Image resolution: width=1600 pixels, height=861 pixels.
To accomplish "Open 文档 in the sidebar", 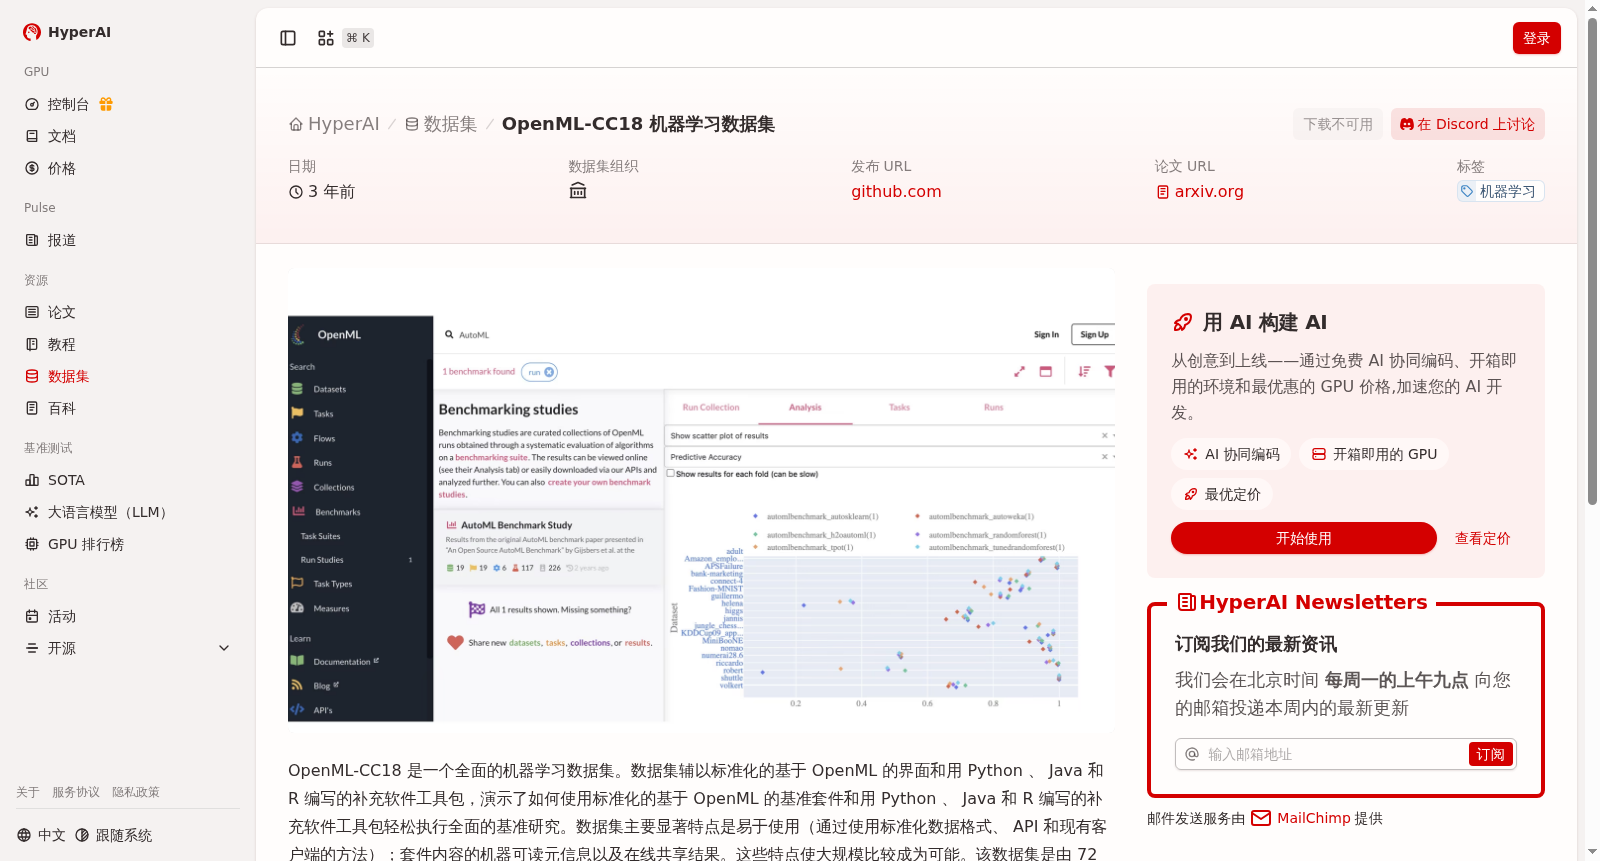I will (x=62, y=136).
